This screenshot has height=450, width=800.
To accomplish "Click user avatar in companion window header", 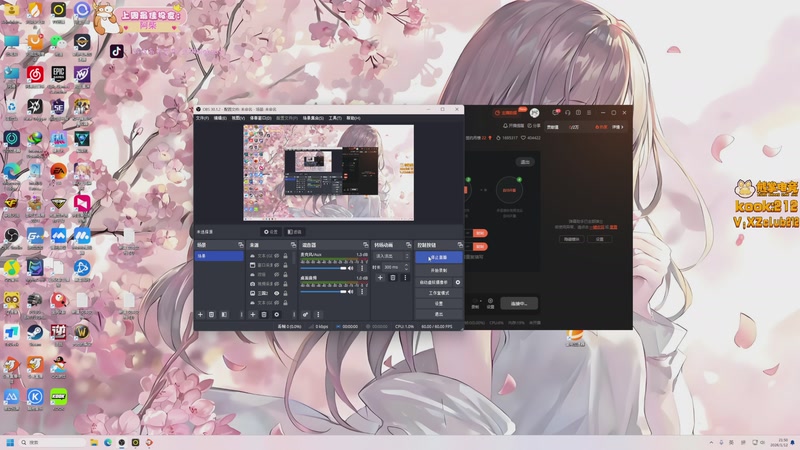I will 534,113.
